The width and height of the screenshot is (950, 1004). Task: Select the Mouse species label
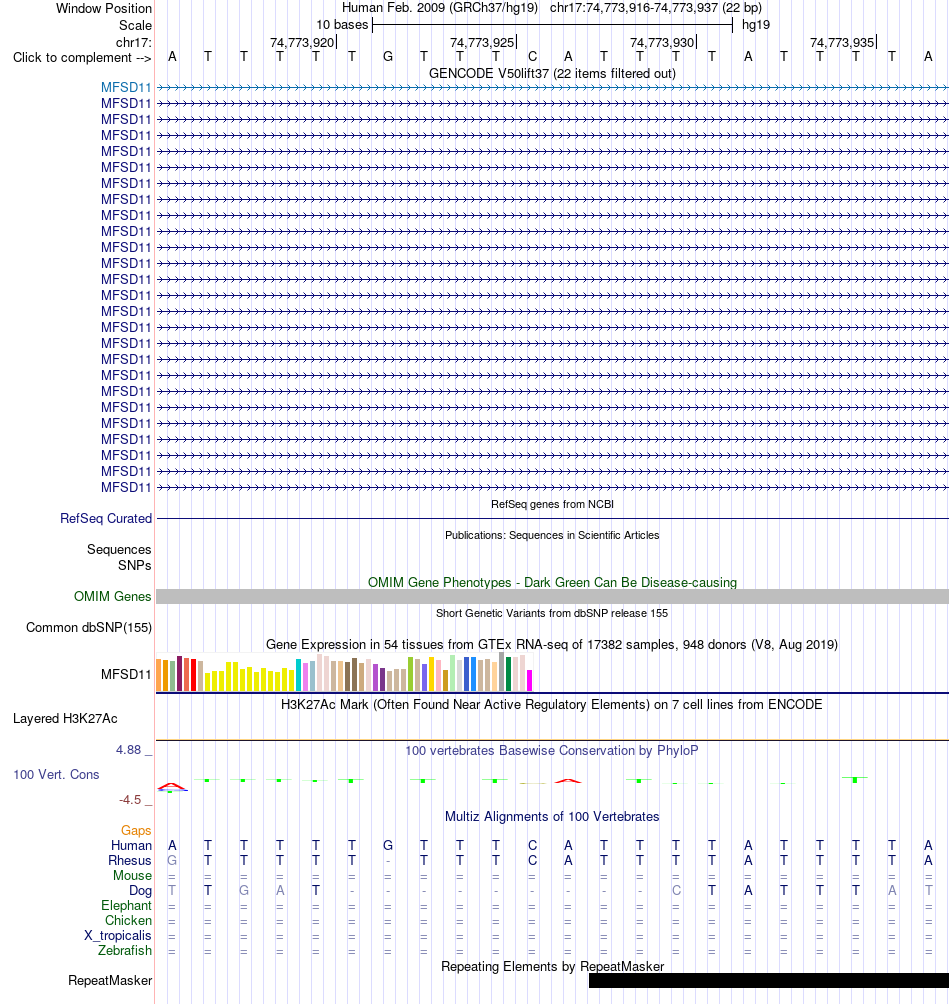(x=133, y=875)
